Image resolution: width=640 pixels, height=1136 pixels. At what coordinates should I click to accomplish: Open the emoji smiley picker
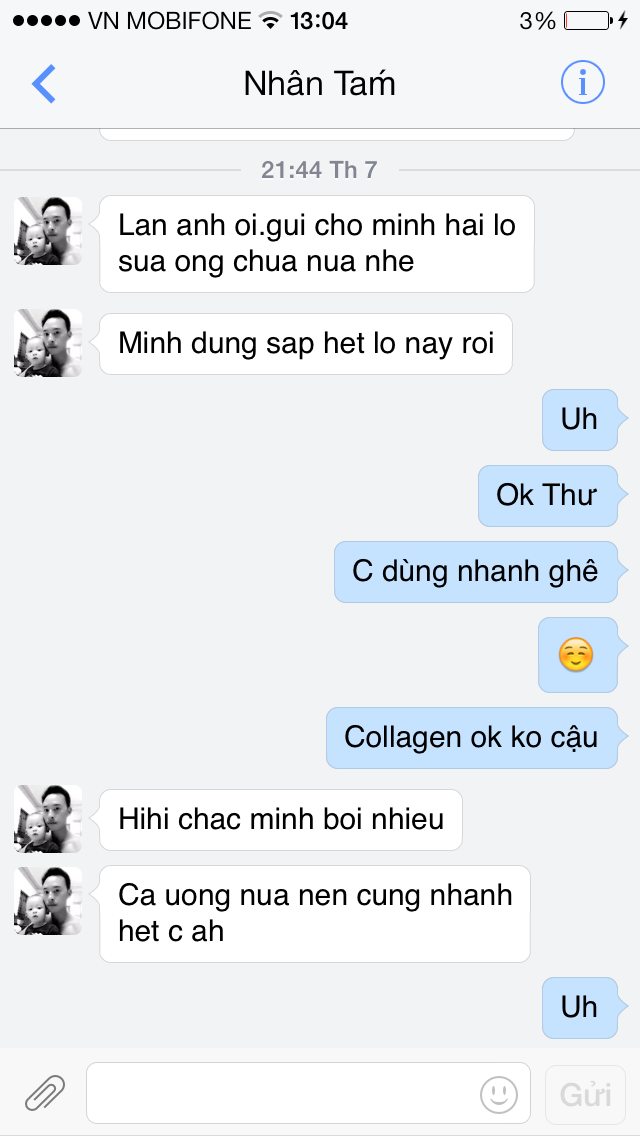pyautogui.click(x=499, y=1093)
